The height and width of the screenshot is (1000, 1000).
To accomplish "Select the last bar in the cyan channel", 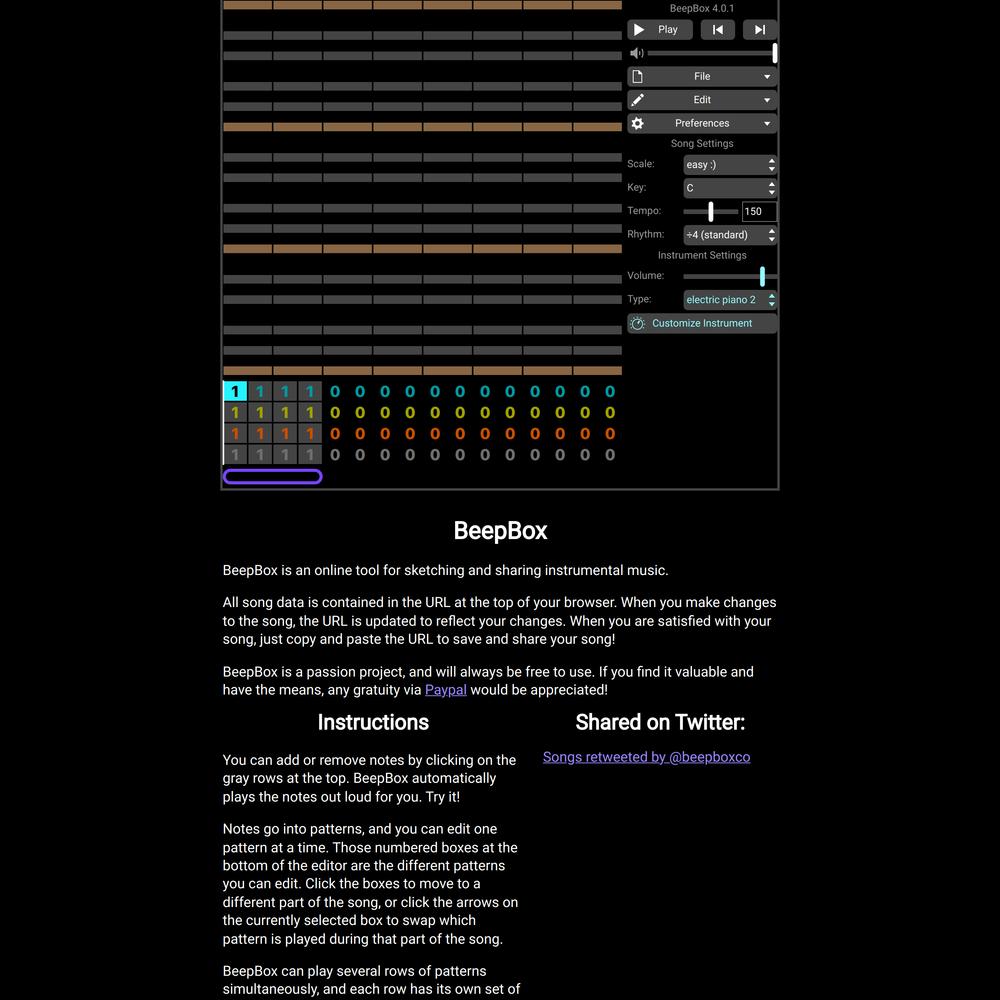I will [610, 391].
